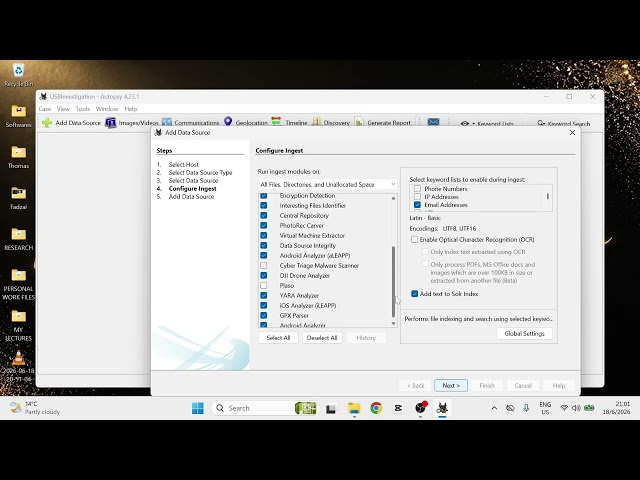Open the Thomas desktop folder
Image resolution: width=640 pixels, height=480 pixels.
[x=18, y=157]
